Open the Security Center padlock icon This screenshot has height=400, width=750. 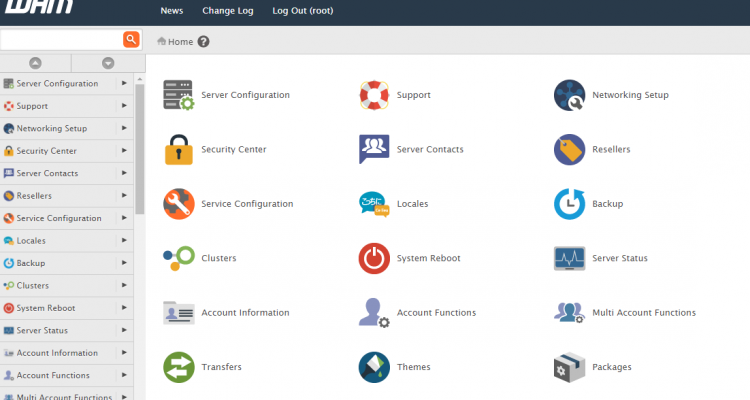pos(179,149)
